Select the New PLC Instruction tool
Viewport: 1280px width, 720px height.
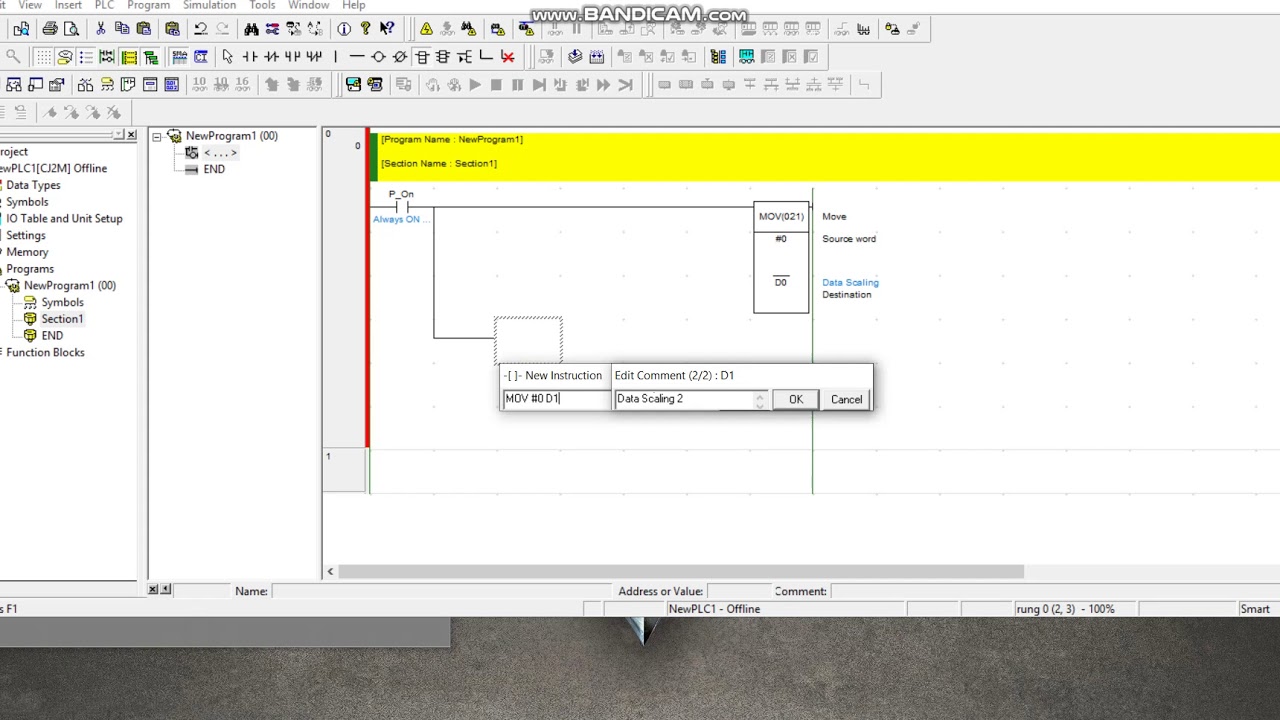[x=422, y=57]
